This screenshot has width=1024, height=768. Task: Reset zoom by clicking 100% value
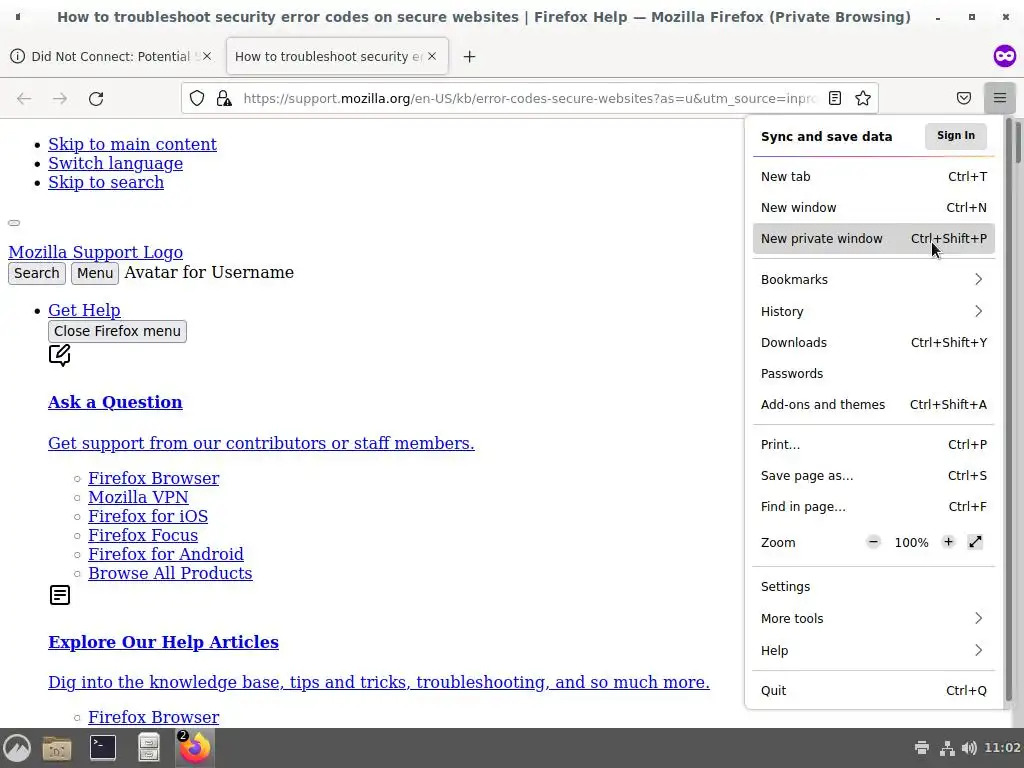click(x=911, y=542)
